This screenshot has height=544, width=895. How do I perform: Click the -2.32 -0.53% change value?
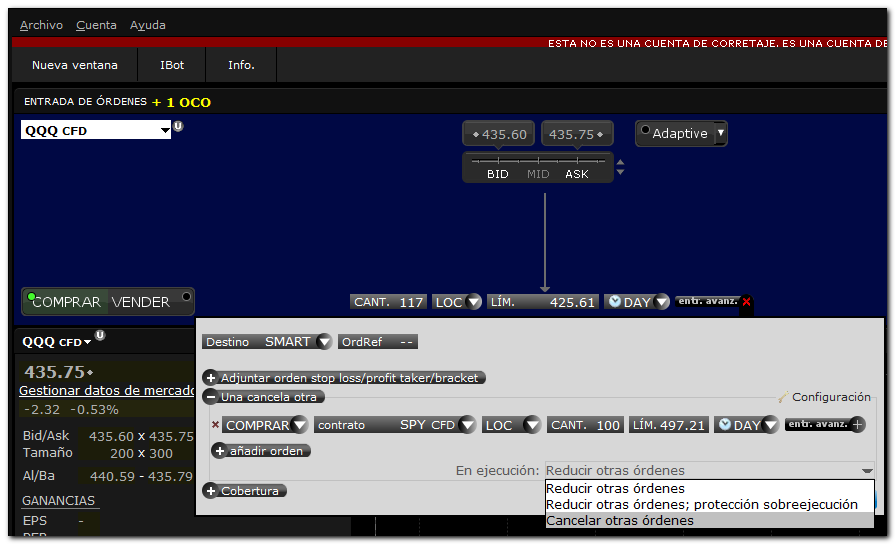point(71,410)
